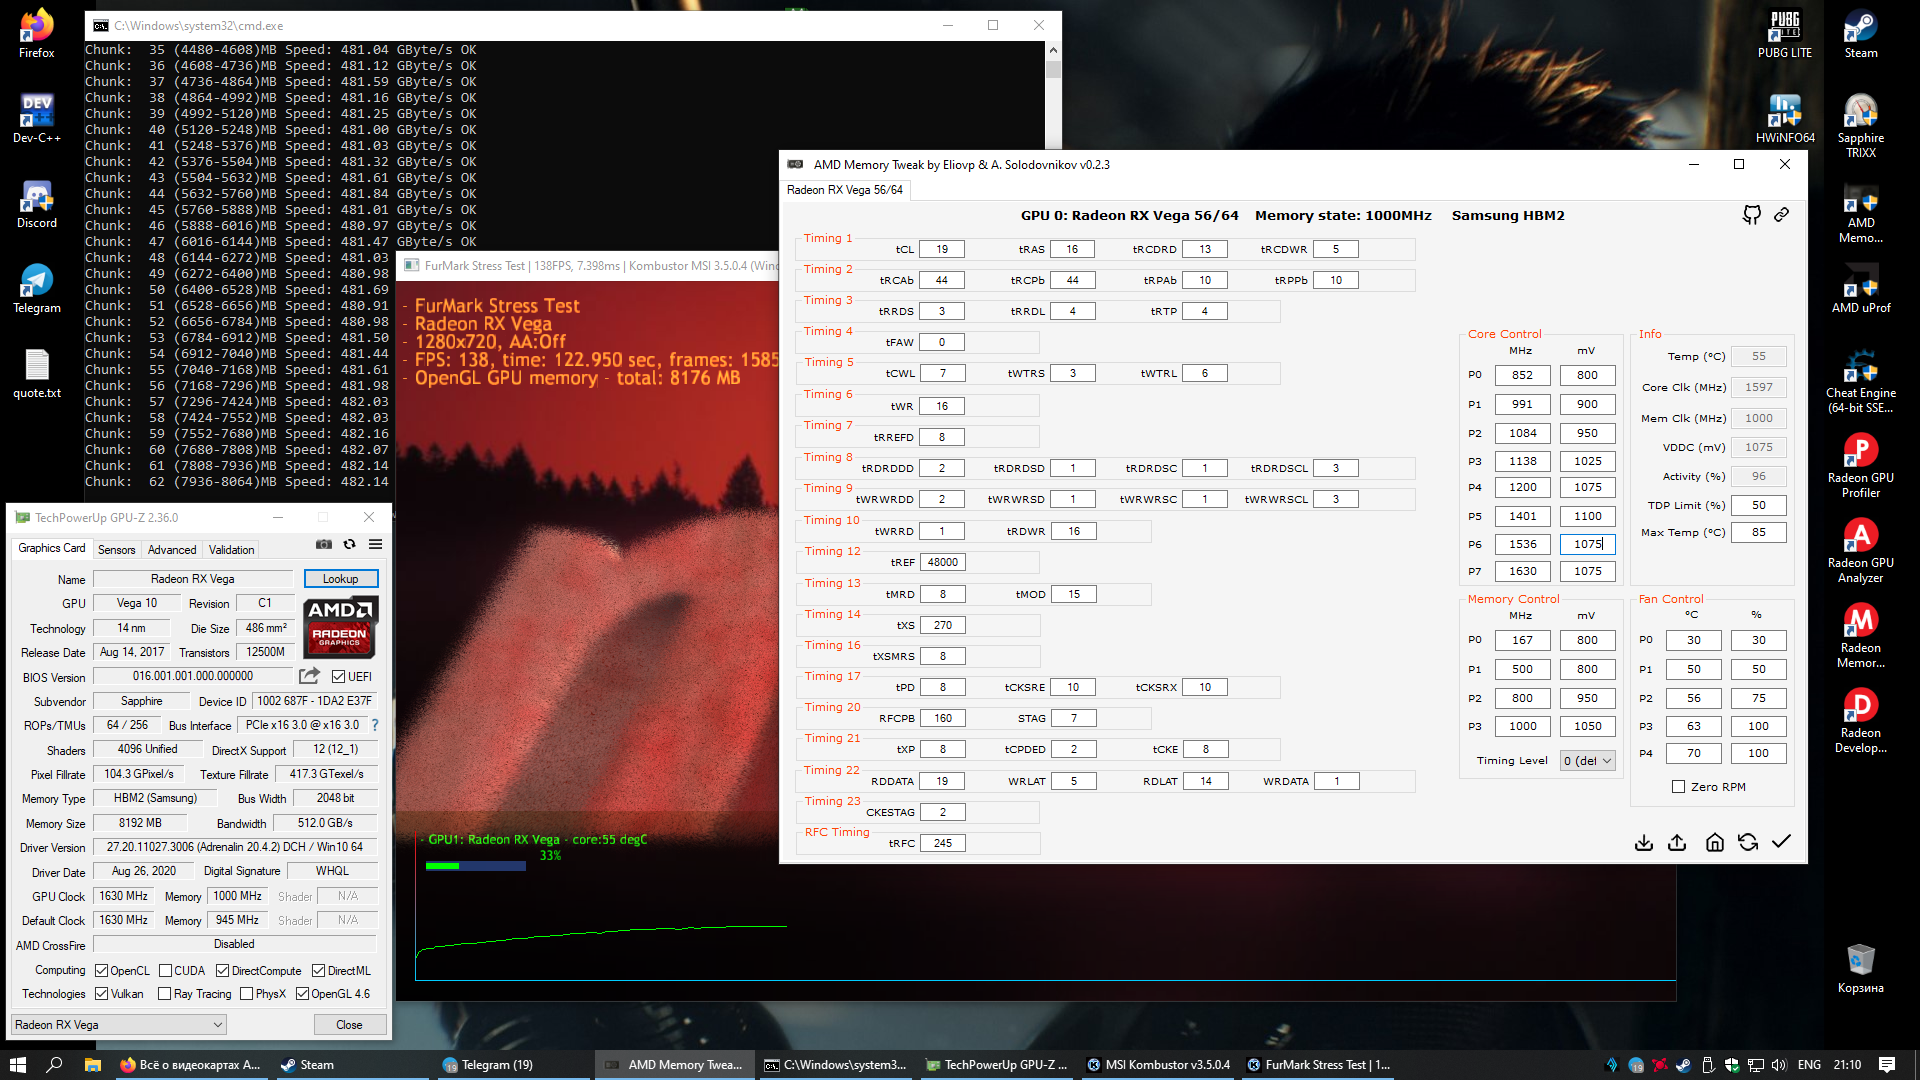Click the Close button in GPU-Z

click(349, 1025)
